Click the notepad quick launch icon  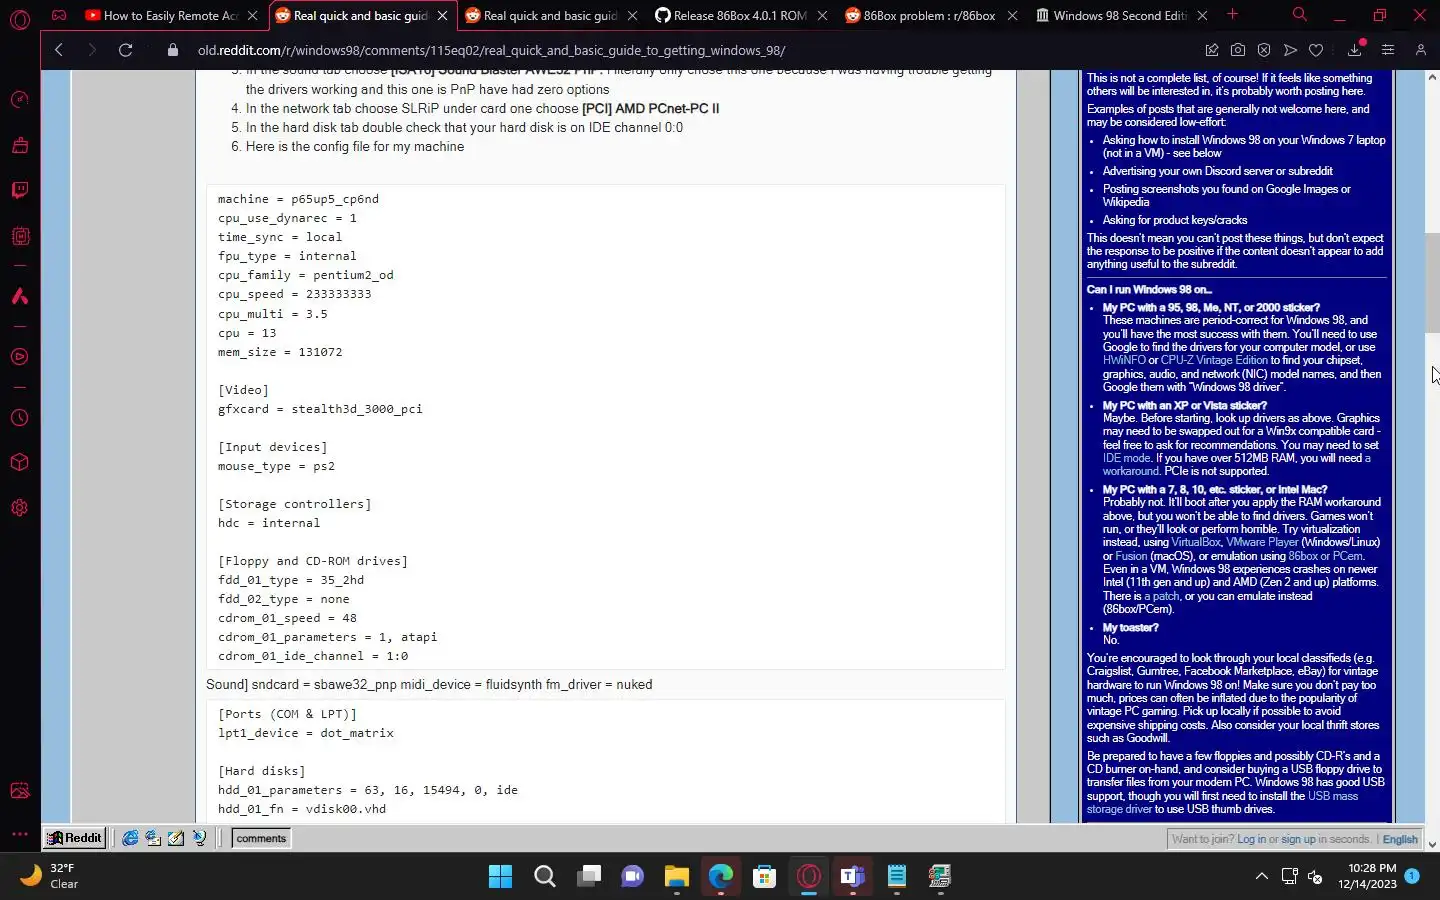click(x=176, y=838)
